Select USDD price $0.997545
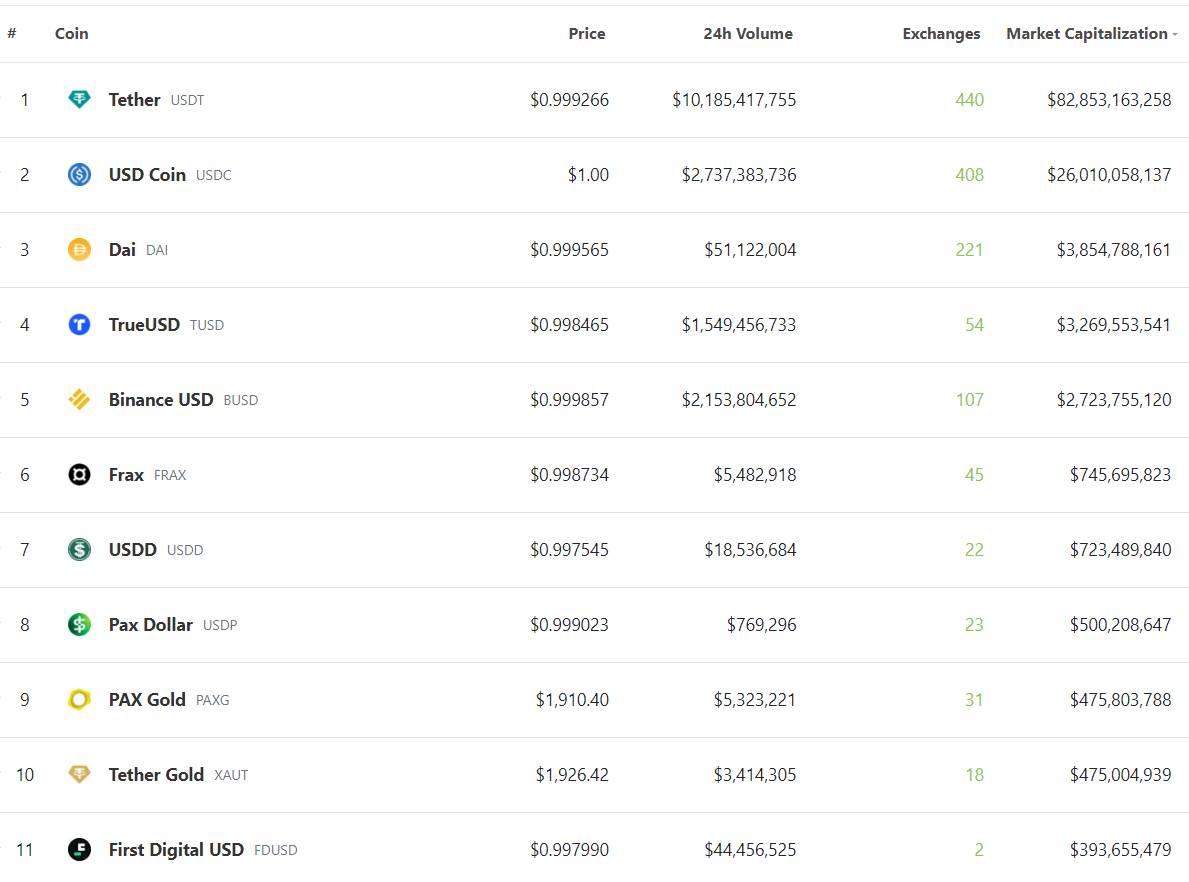This screenshot has width=1189, height=882. (x=569, y=549)
